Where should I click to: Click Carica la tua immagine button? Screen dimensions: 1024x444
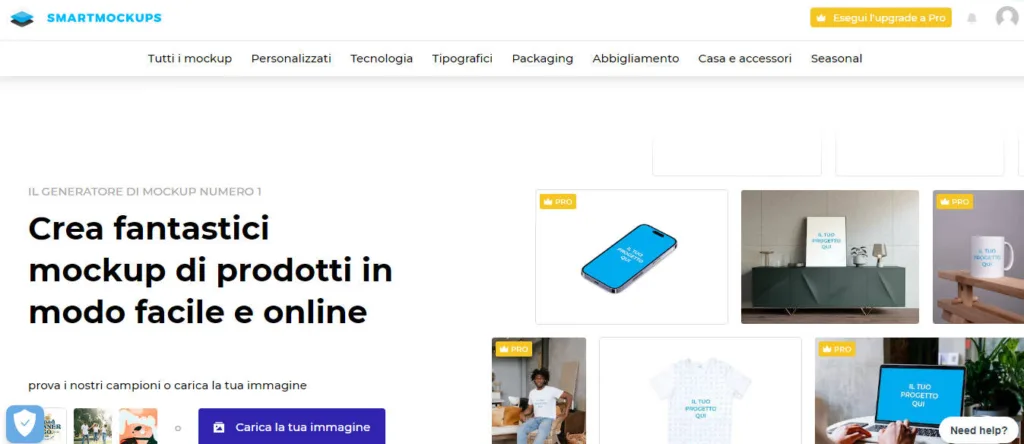292,426
